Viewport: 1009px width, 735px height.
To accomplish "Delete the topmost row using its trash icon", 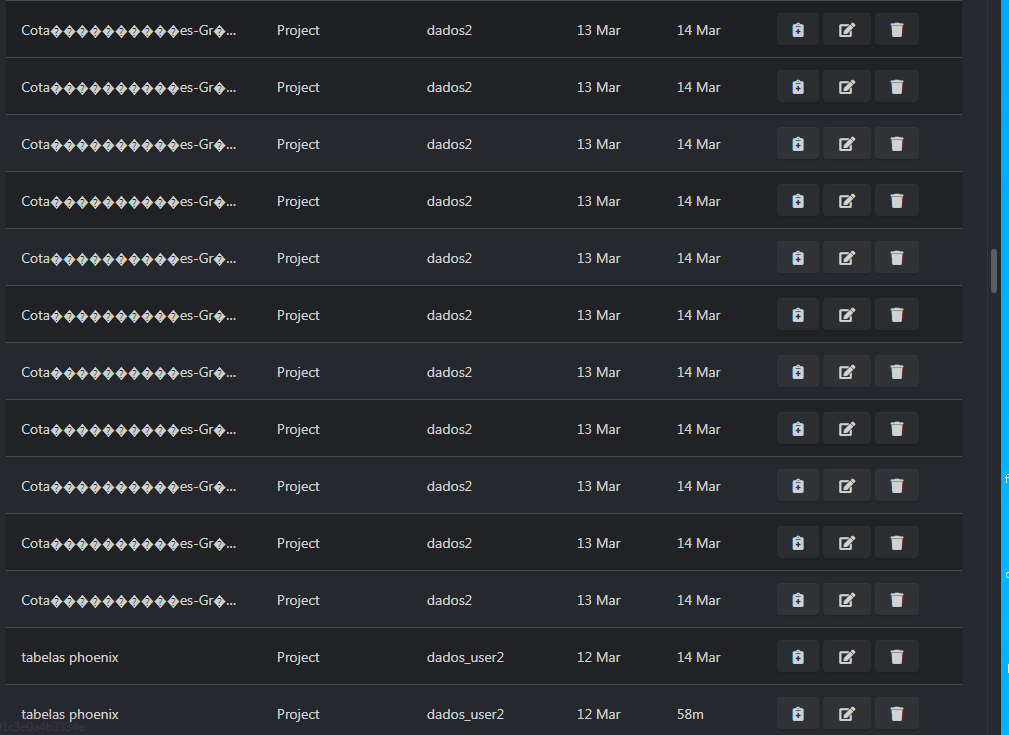I will 896,30.
